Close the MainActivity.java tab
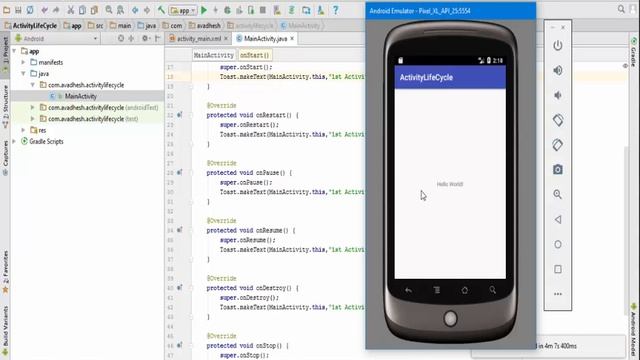The image size is (640, 360). [292, 39]
